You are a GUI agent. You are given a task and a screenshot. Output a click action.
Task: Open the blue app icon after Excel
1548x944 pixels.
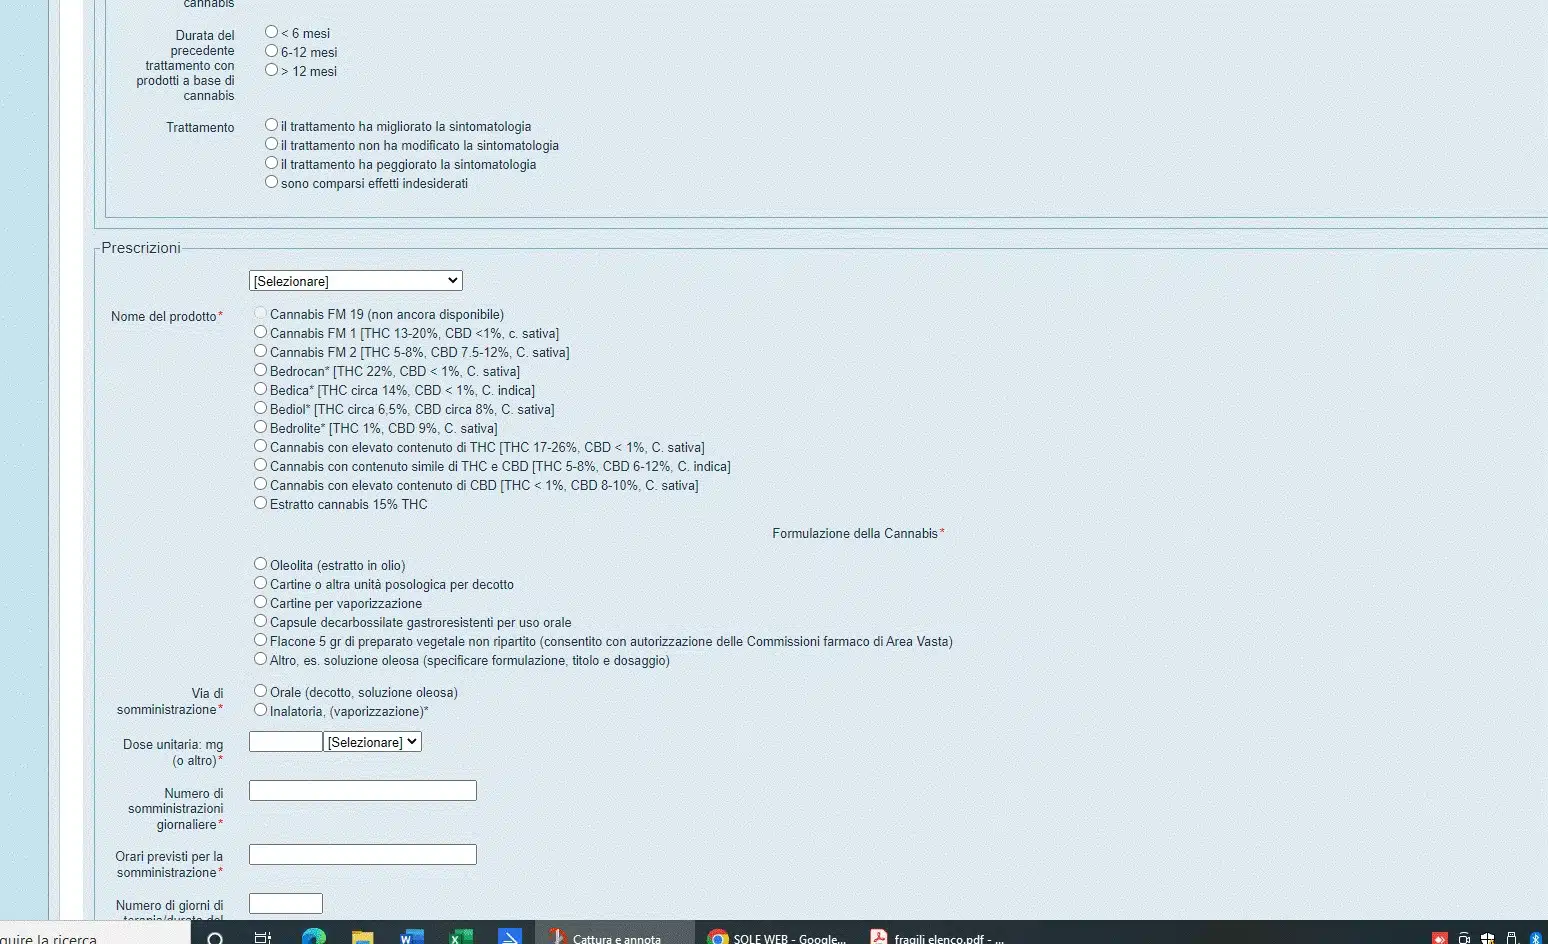(509, 938)
